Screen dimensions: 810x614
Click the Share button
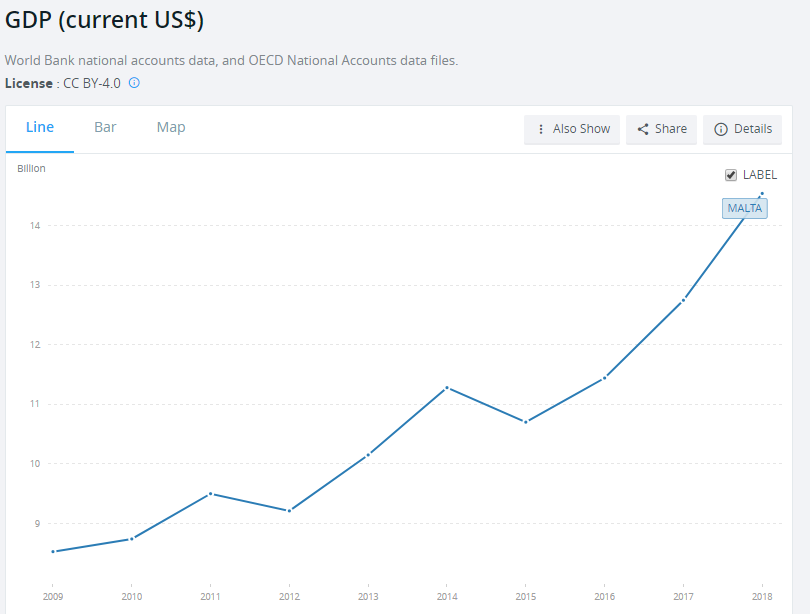(x=661, y=129)
